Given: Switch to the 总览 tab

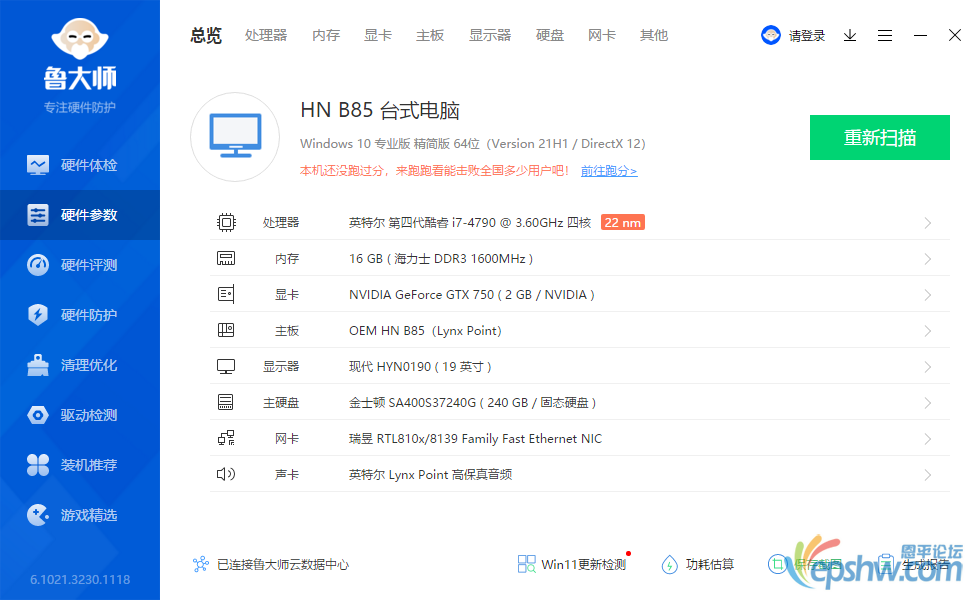Looking at the screenshot, I should (206, 36).
